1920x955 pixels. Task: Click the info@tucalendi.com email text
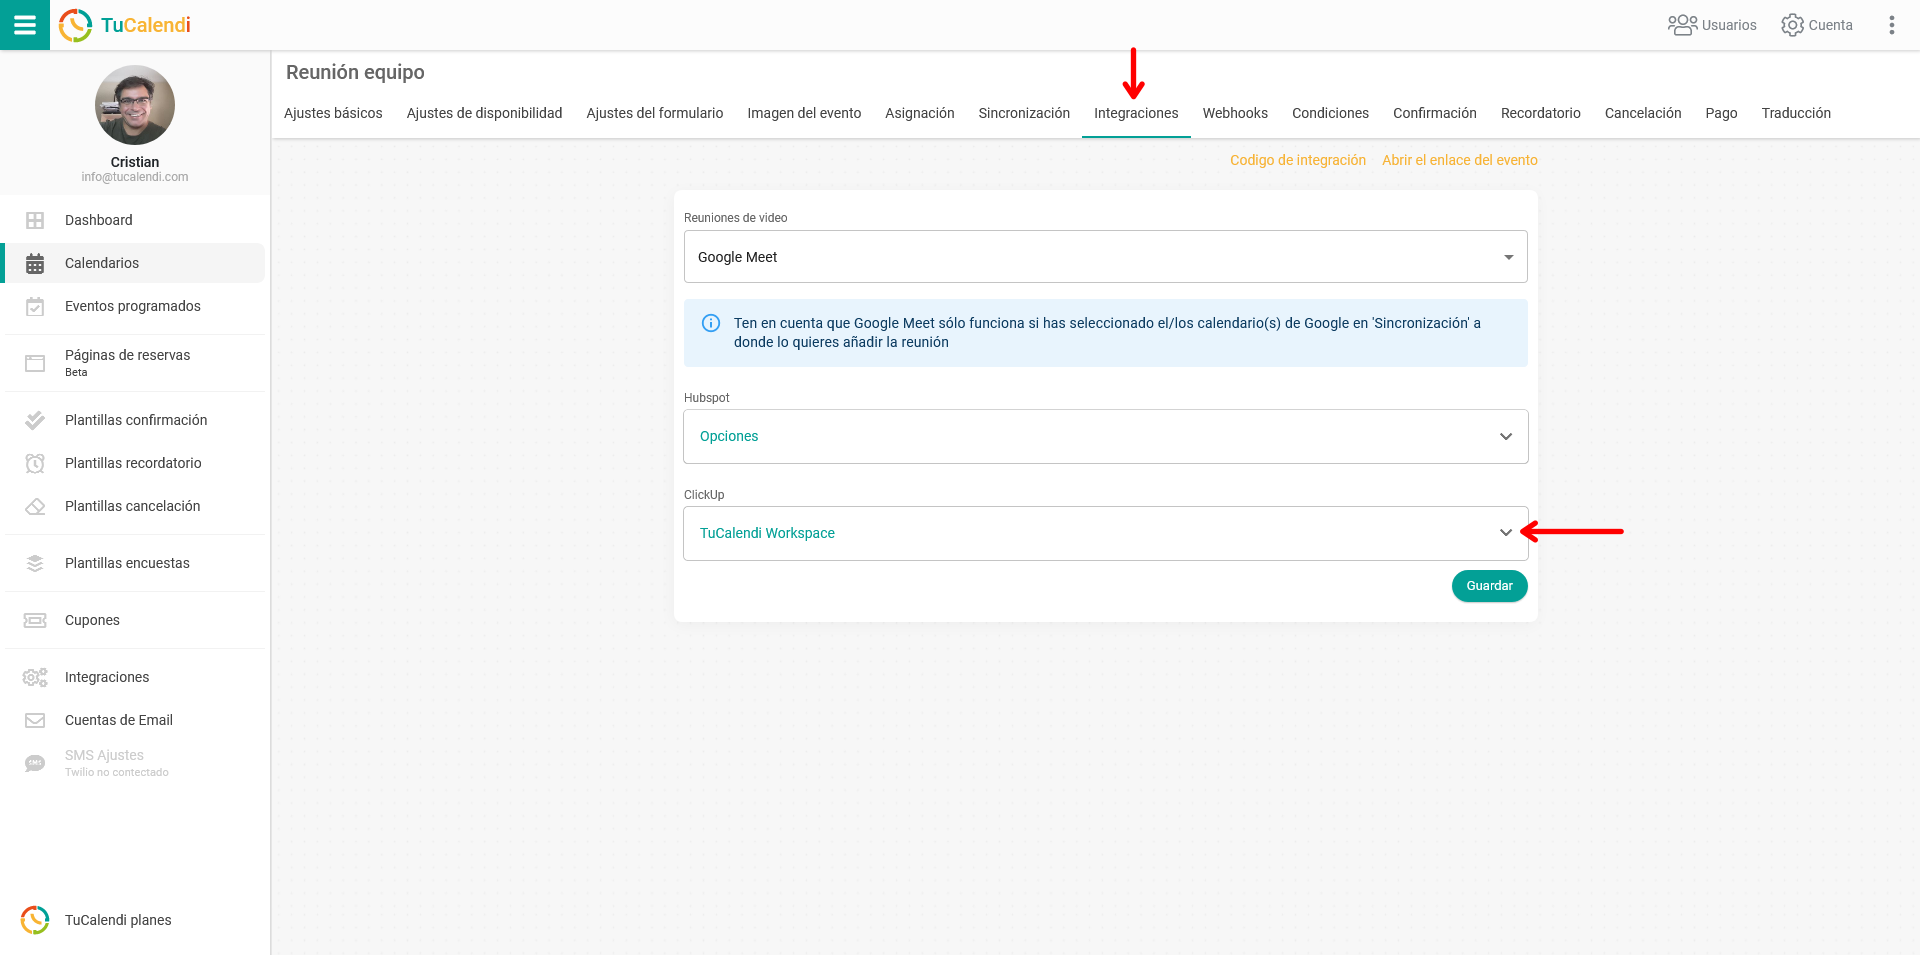click(x=135, y=177)
